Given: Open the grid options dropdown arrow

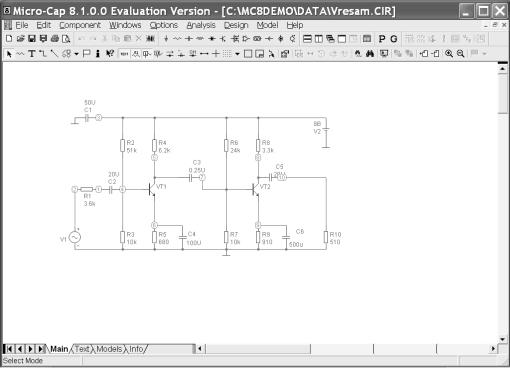Looking at the screenshot, I should point(237,54).
